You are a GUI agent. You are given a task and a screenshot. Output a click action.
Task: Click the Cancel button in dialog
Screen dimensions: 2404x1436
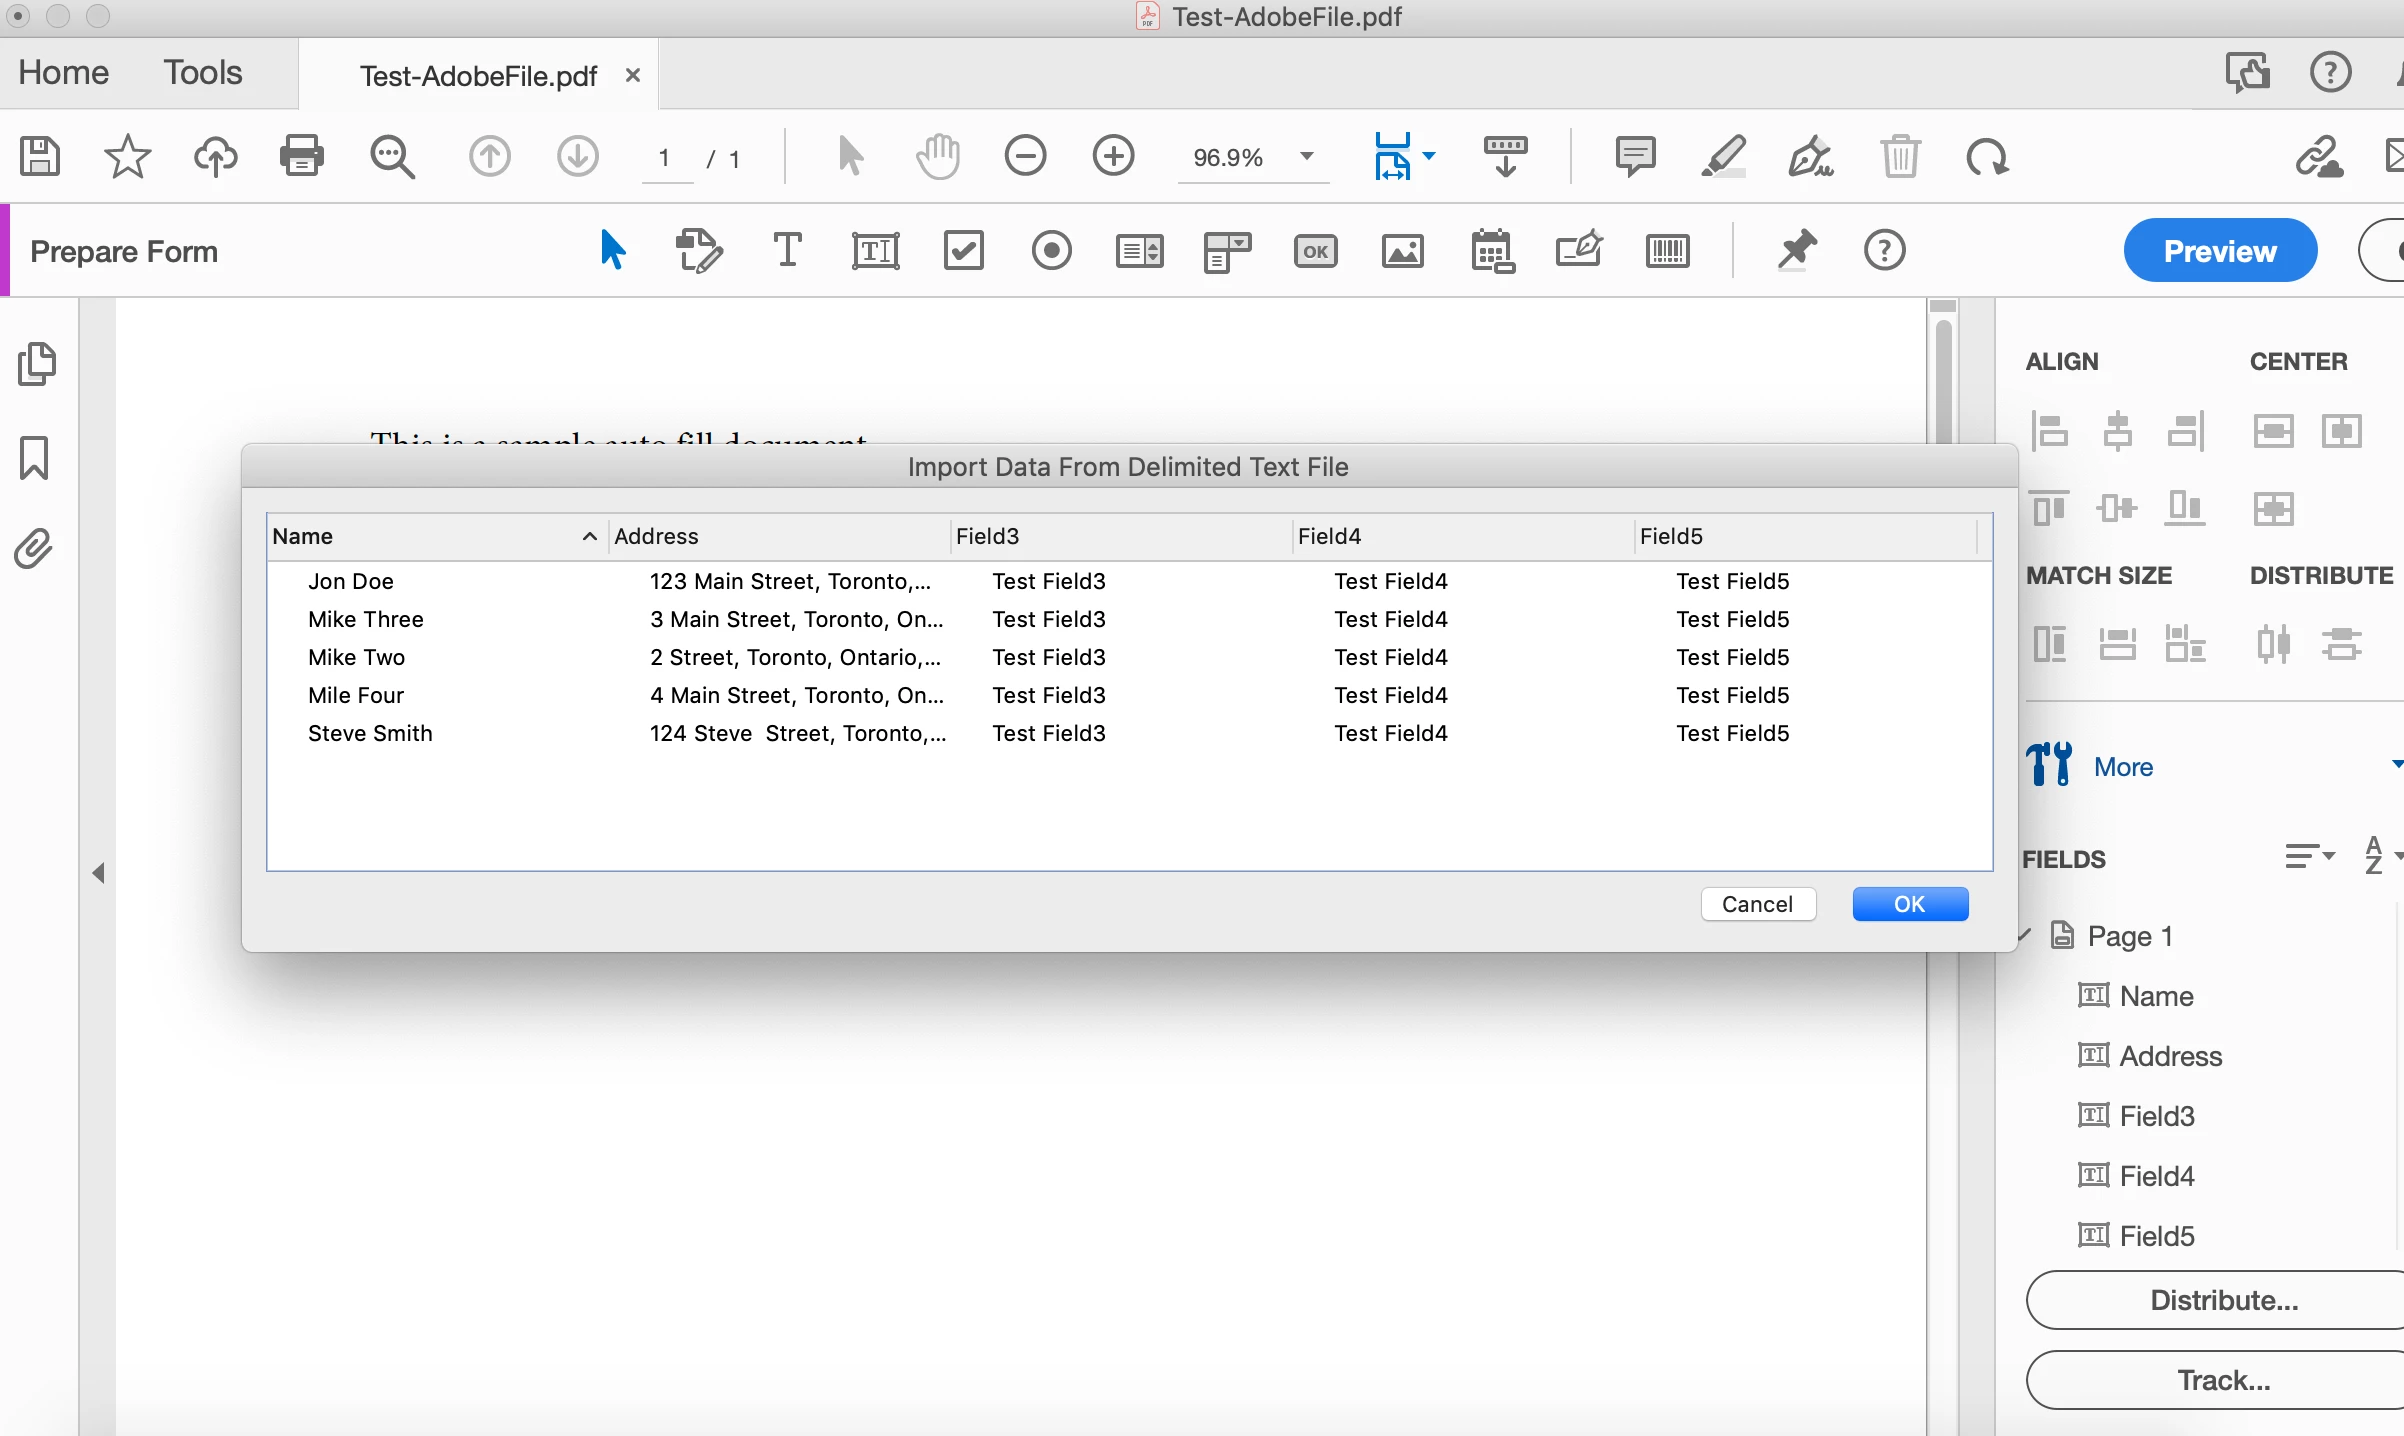point(1757,904)
